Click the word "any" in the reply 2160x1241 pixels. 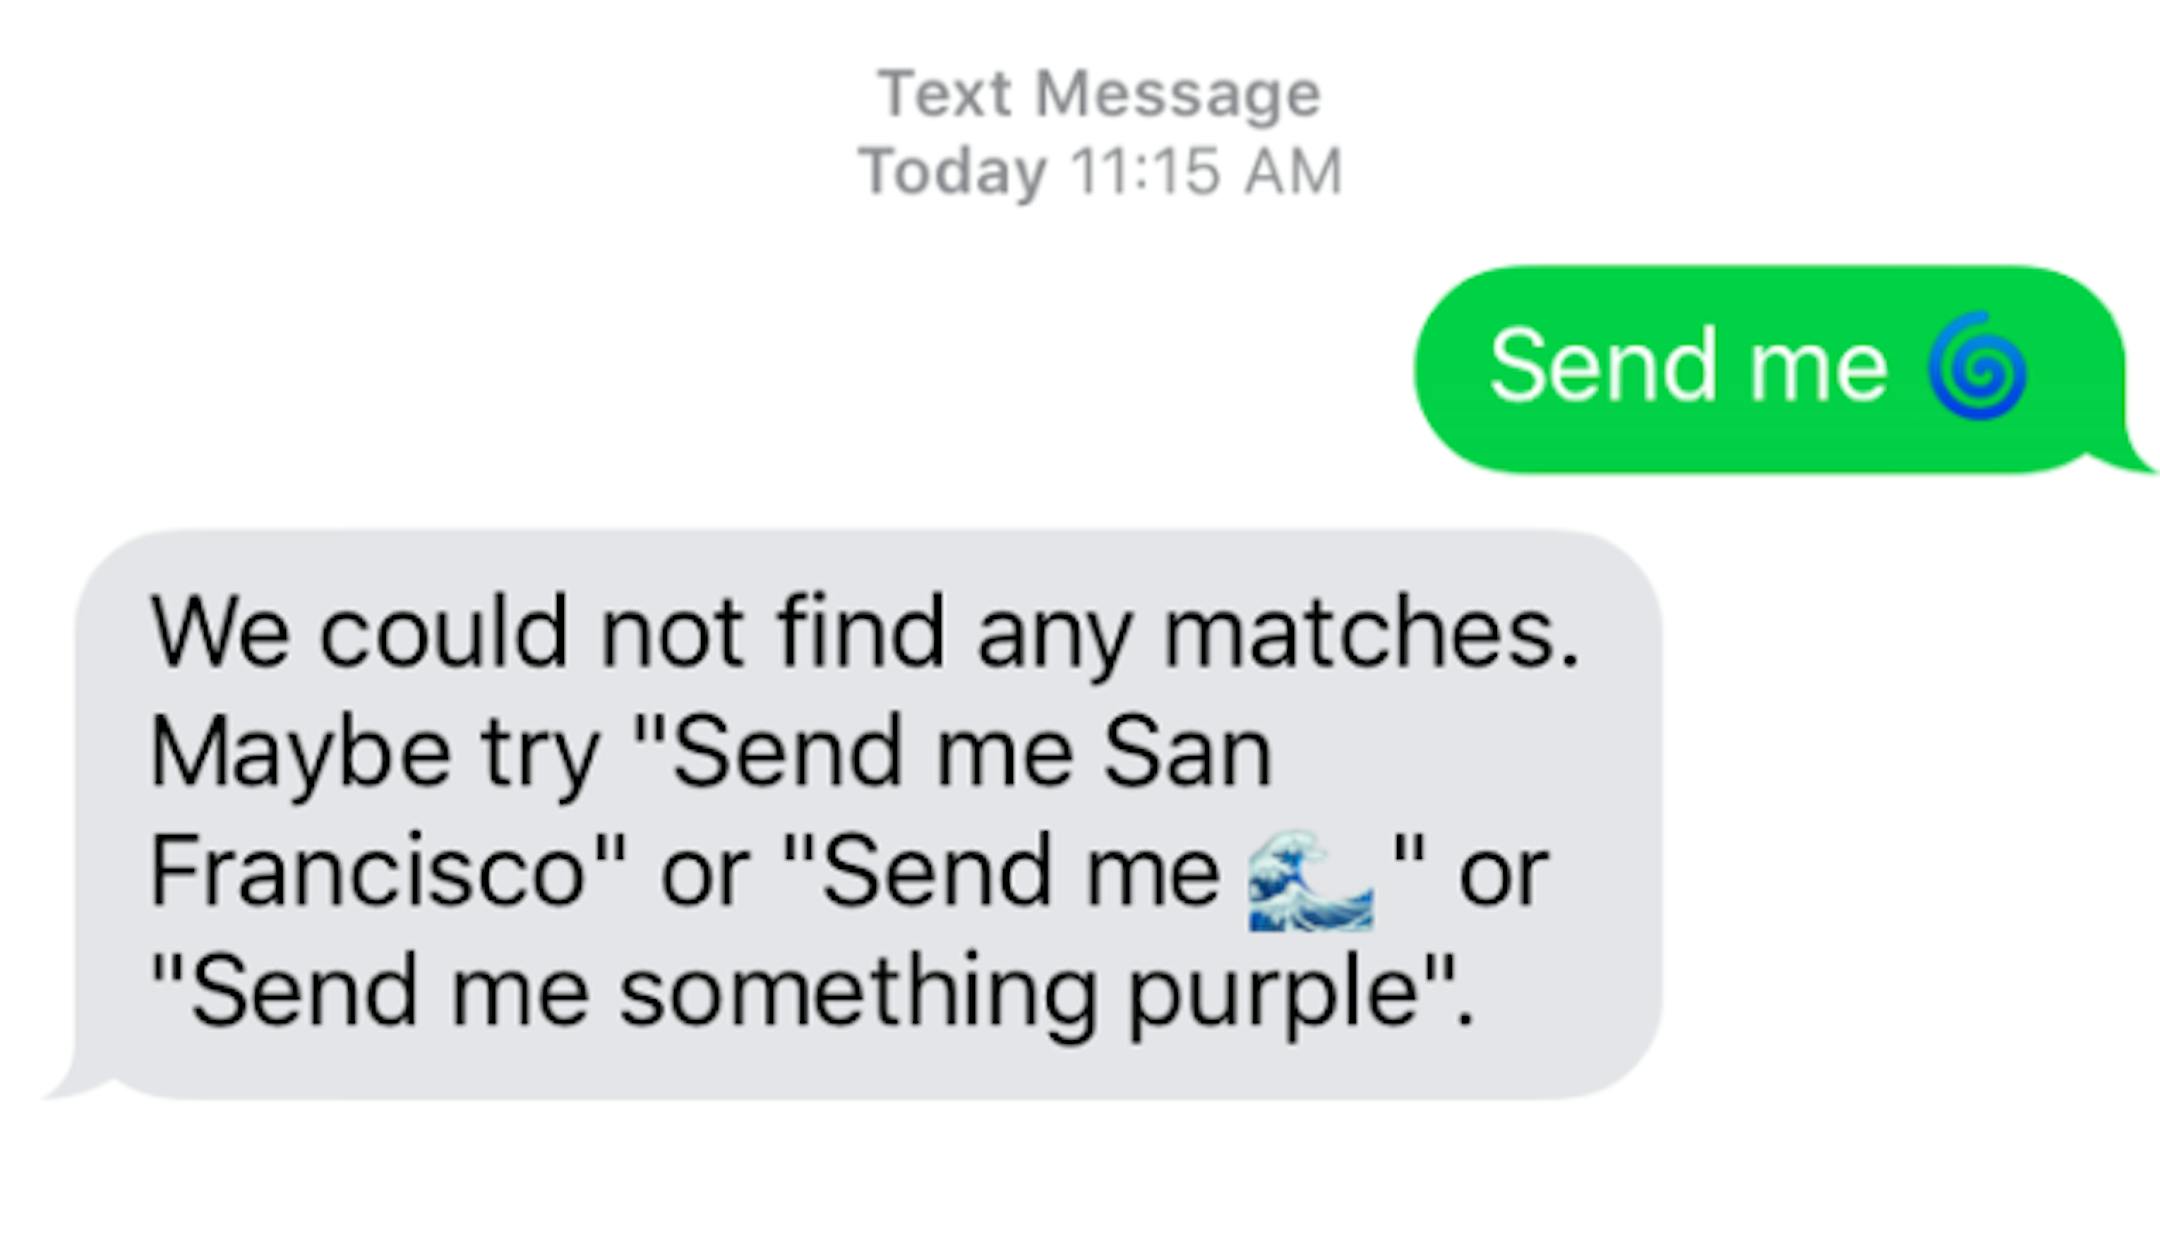click(1054, 632)
